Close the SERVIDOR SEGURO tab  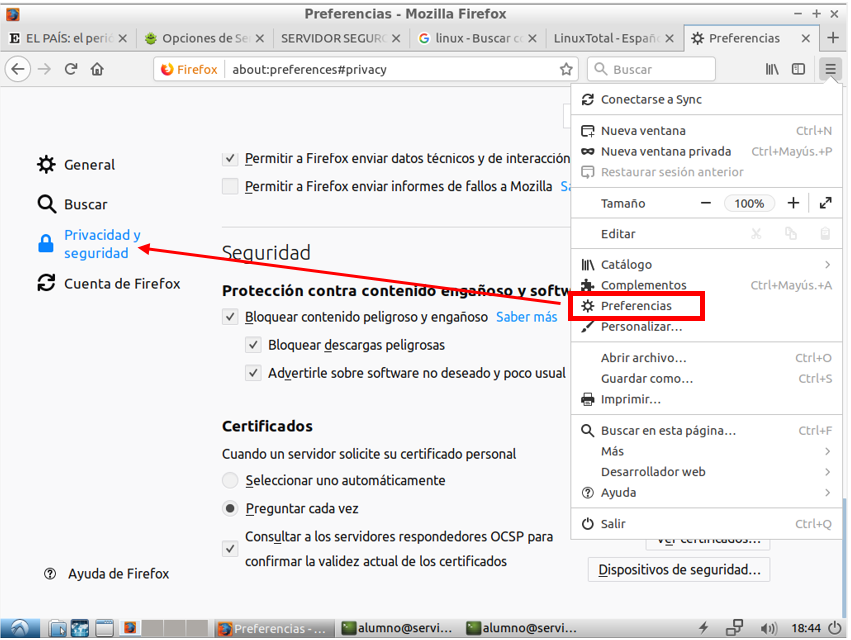coord(396,39)
